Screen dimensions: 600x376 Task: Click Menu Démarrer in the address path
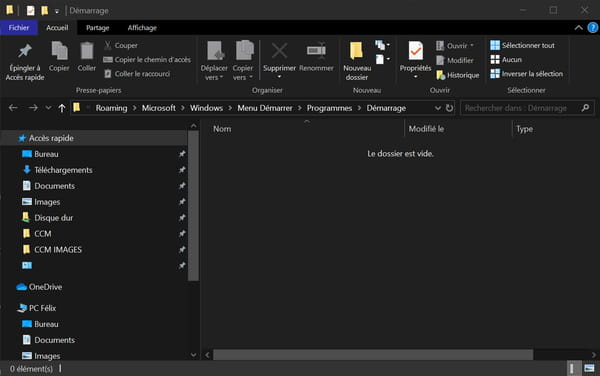point(265,108)
